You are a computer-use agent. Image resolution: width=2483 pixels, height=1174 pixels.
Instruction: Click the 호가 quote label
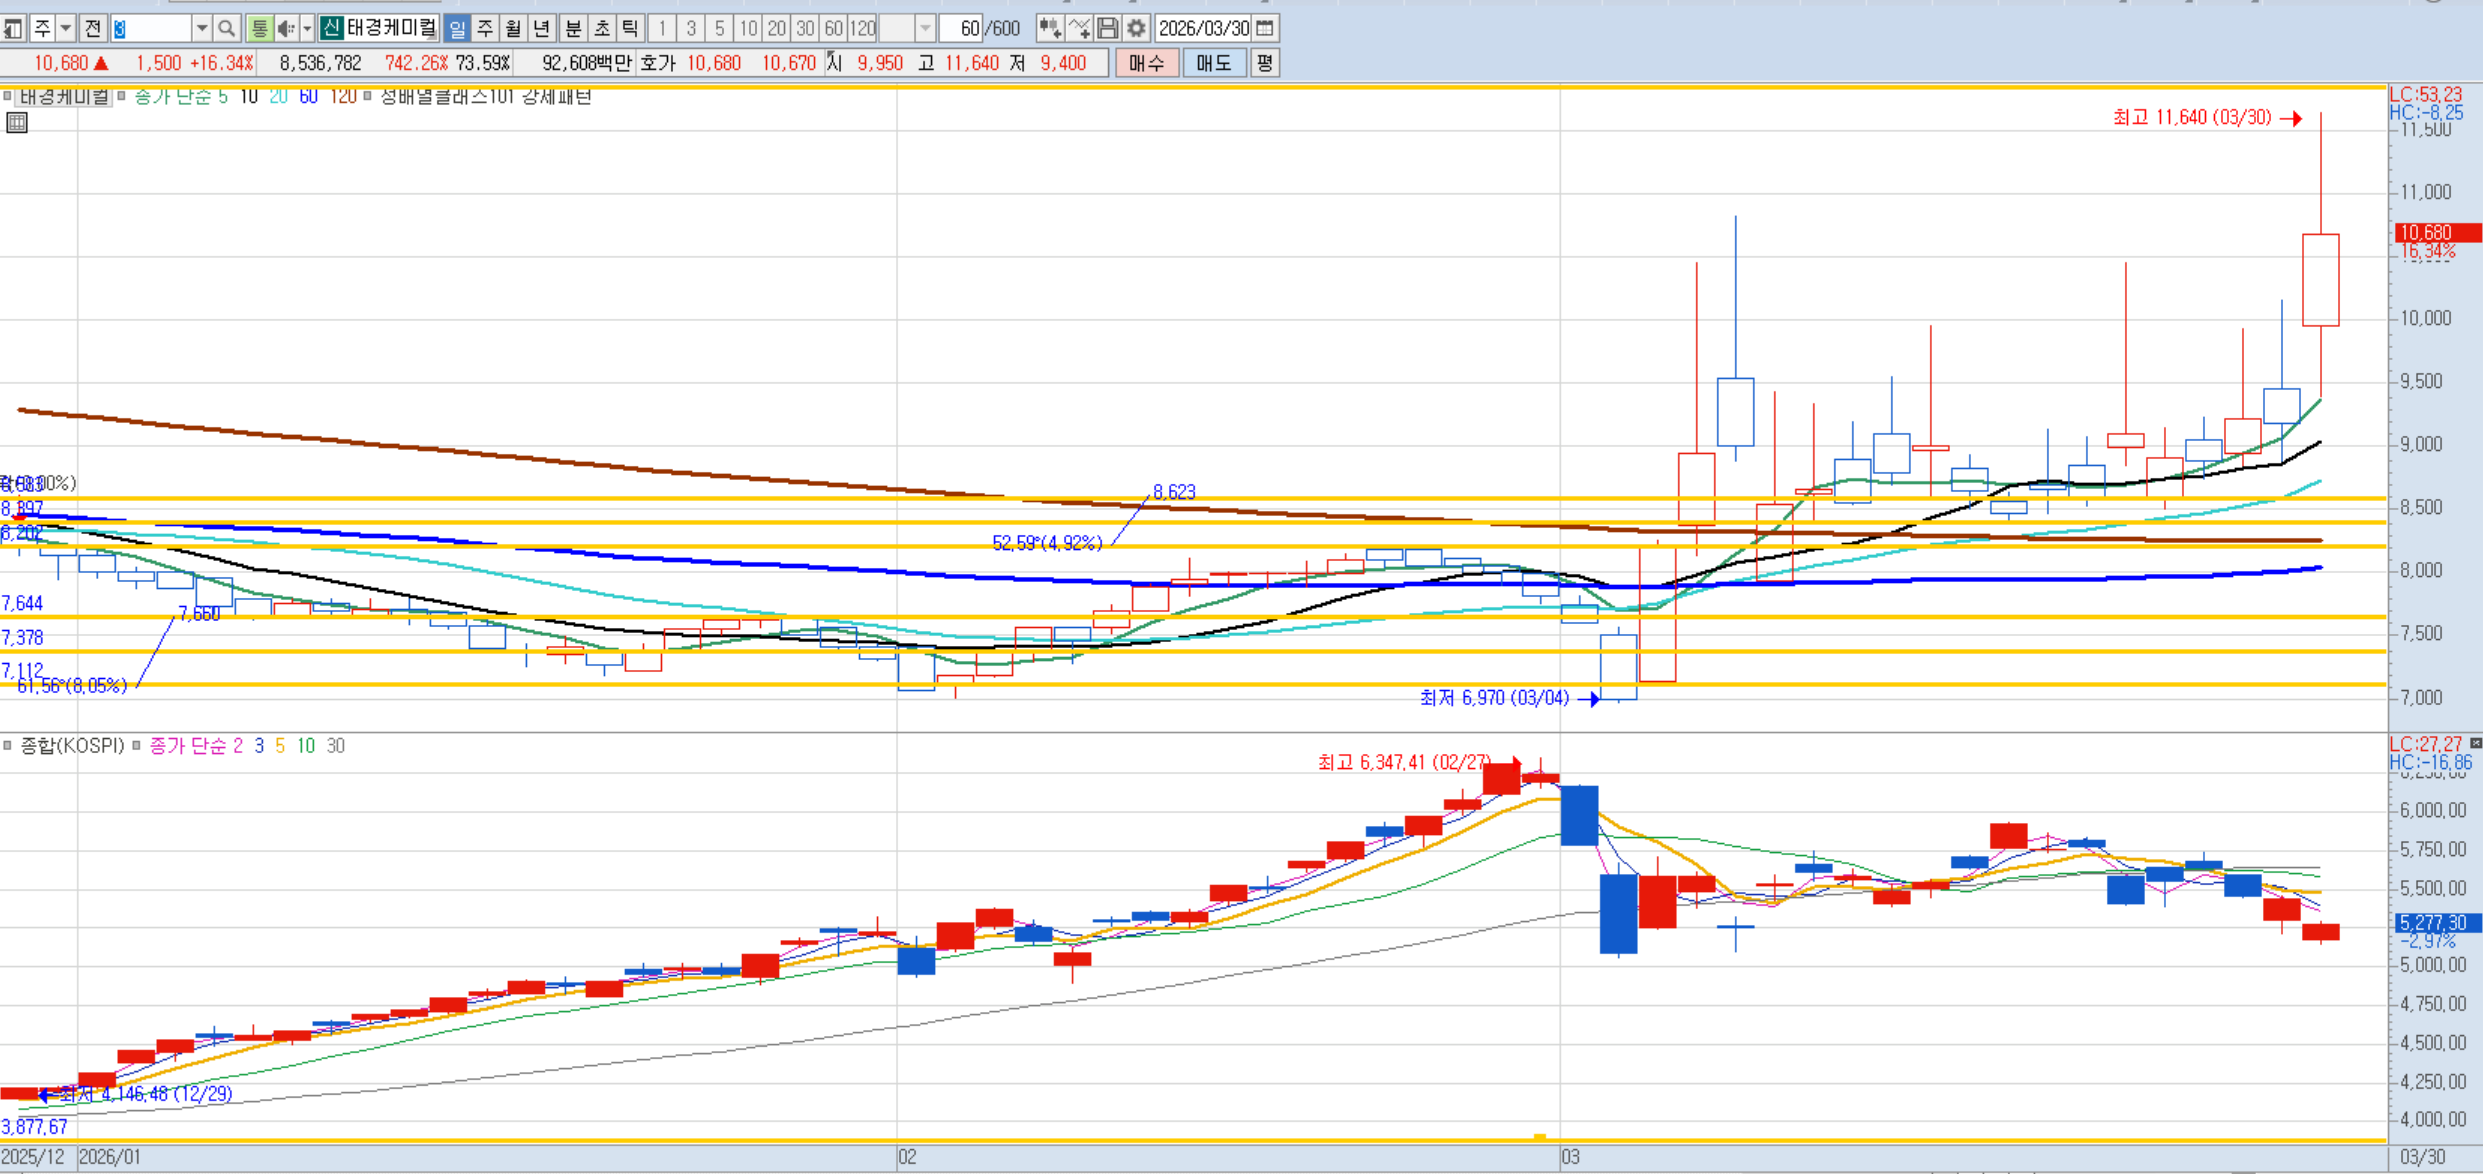coord(658,64)
